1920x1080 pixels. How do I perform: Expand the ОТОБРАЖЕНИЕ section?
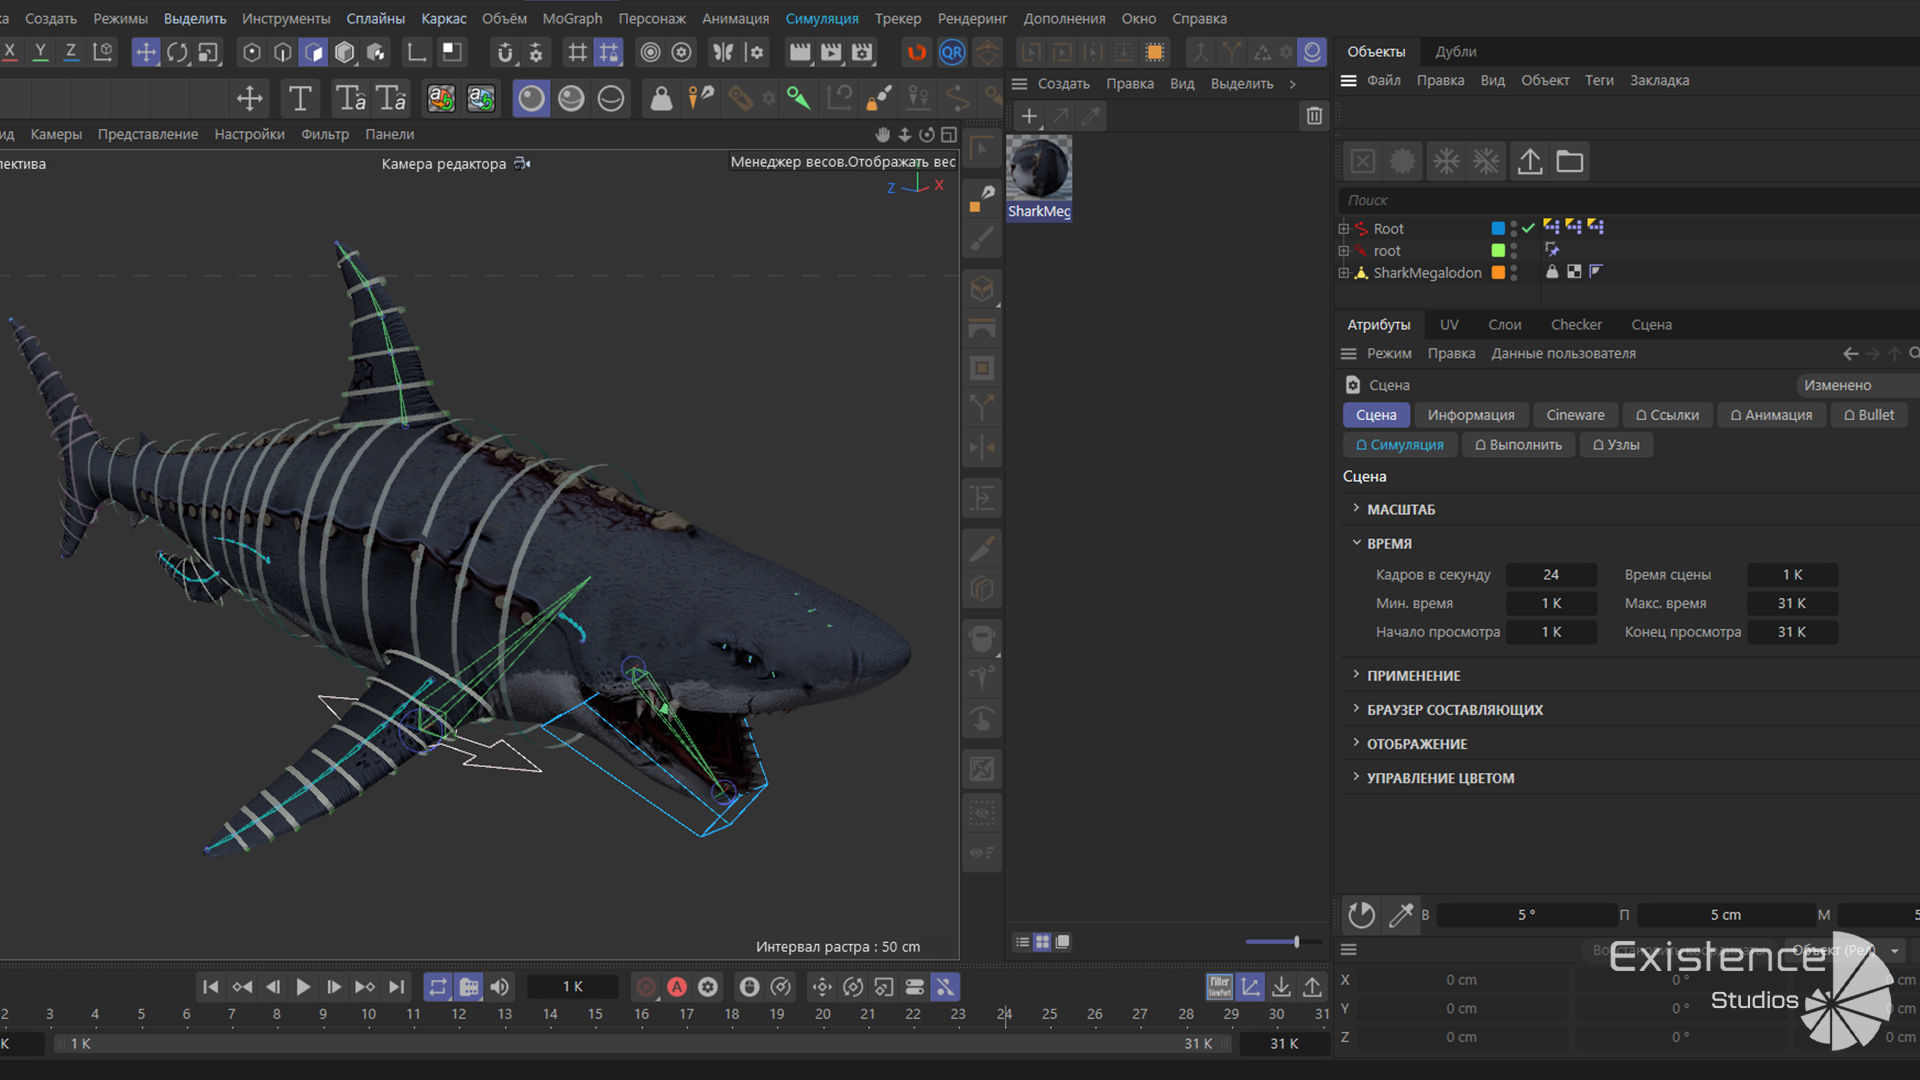click(1356, 743)
